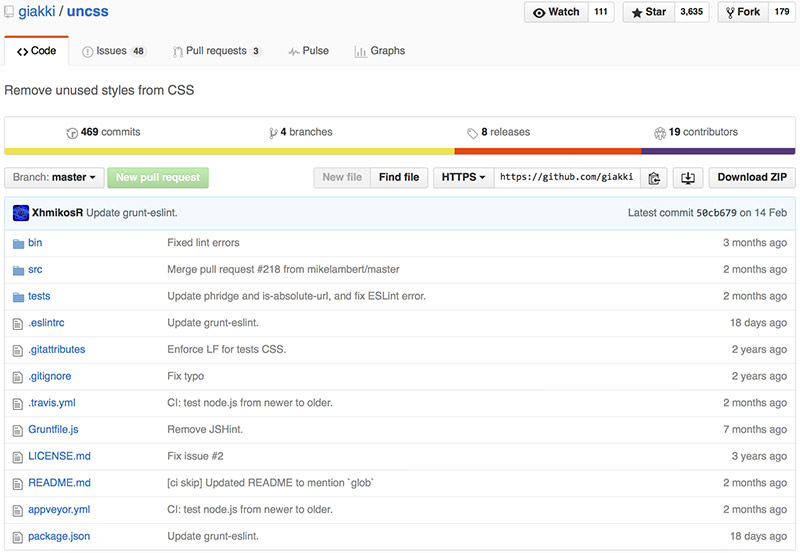This screenshot has height=553, width=800.
Task: Click the bin folder icon
Action: (18, 243)
